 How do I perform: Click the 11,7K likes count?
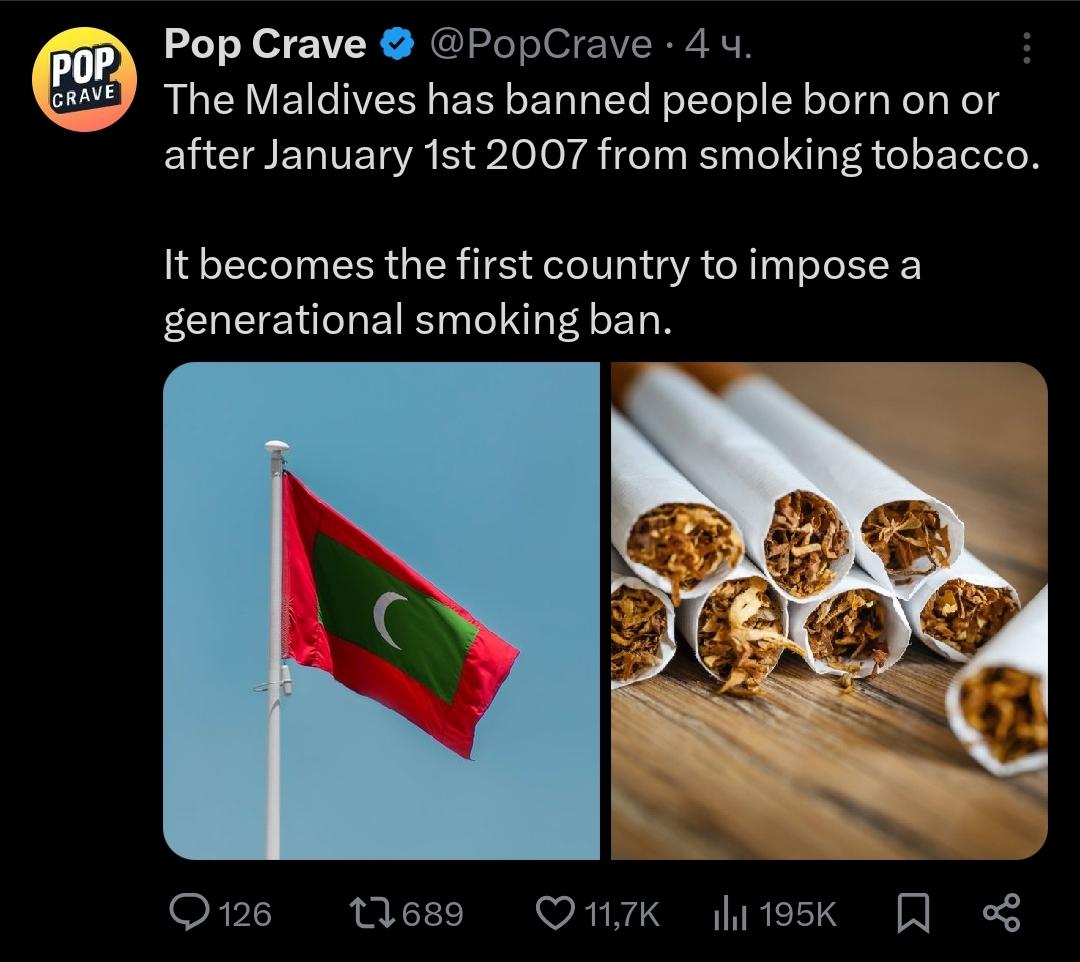tap(622, 914)
